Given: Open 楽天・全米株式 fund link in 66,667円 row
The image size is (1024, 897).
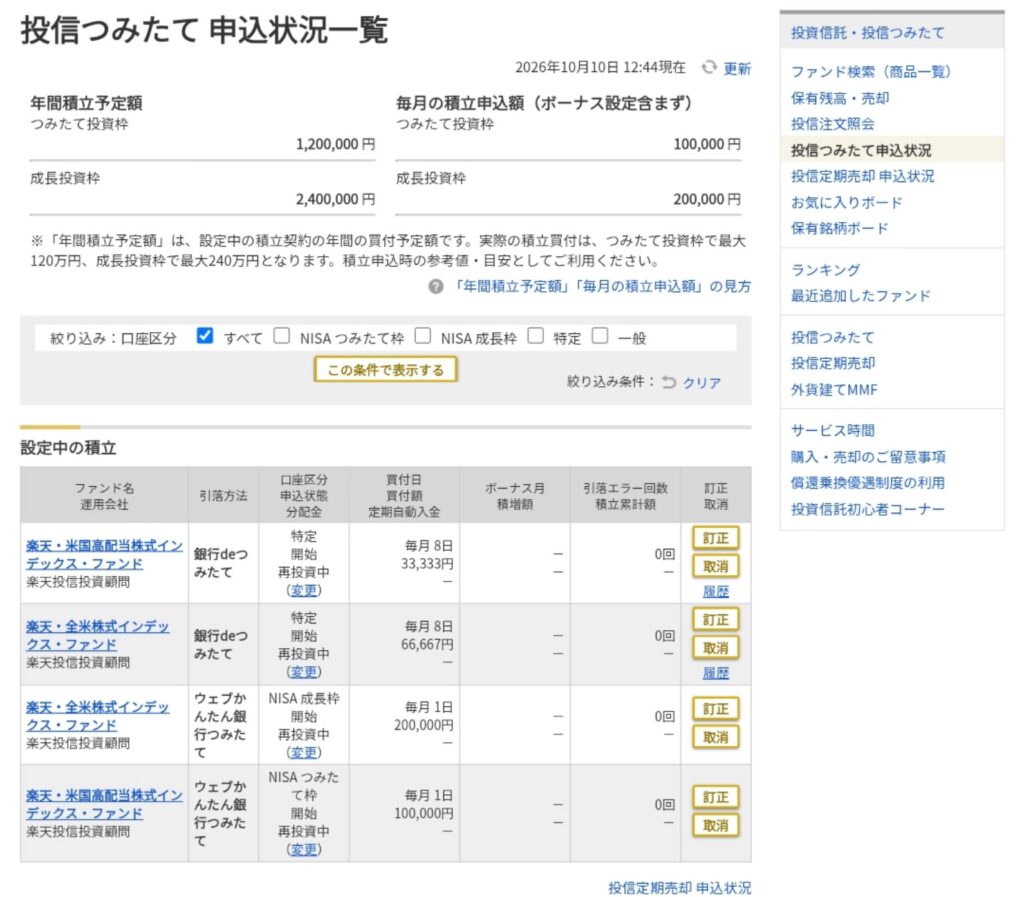Looking at the screenshot, I should coord(97,635).
